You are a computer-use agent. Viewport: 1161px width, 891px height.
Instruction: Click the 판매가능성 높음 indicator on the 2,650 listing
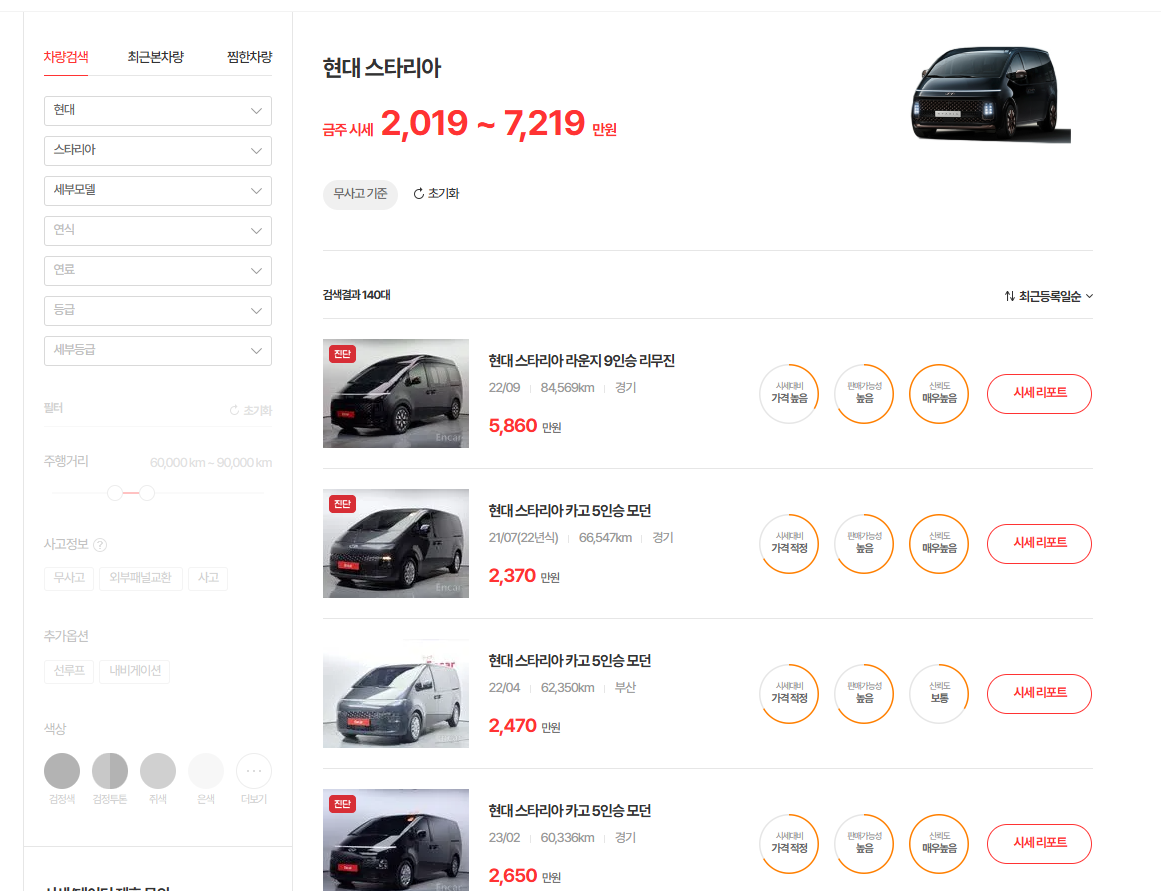point(864,844)
